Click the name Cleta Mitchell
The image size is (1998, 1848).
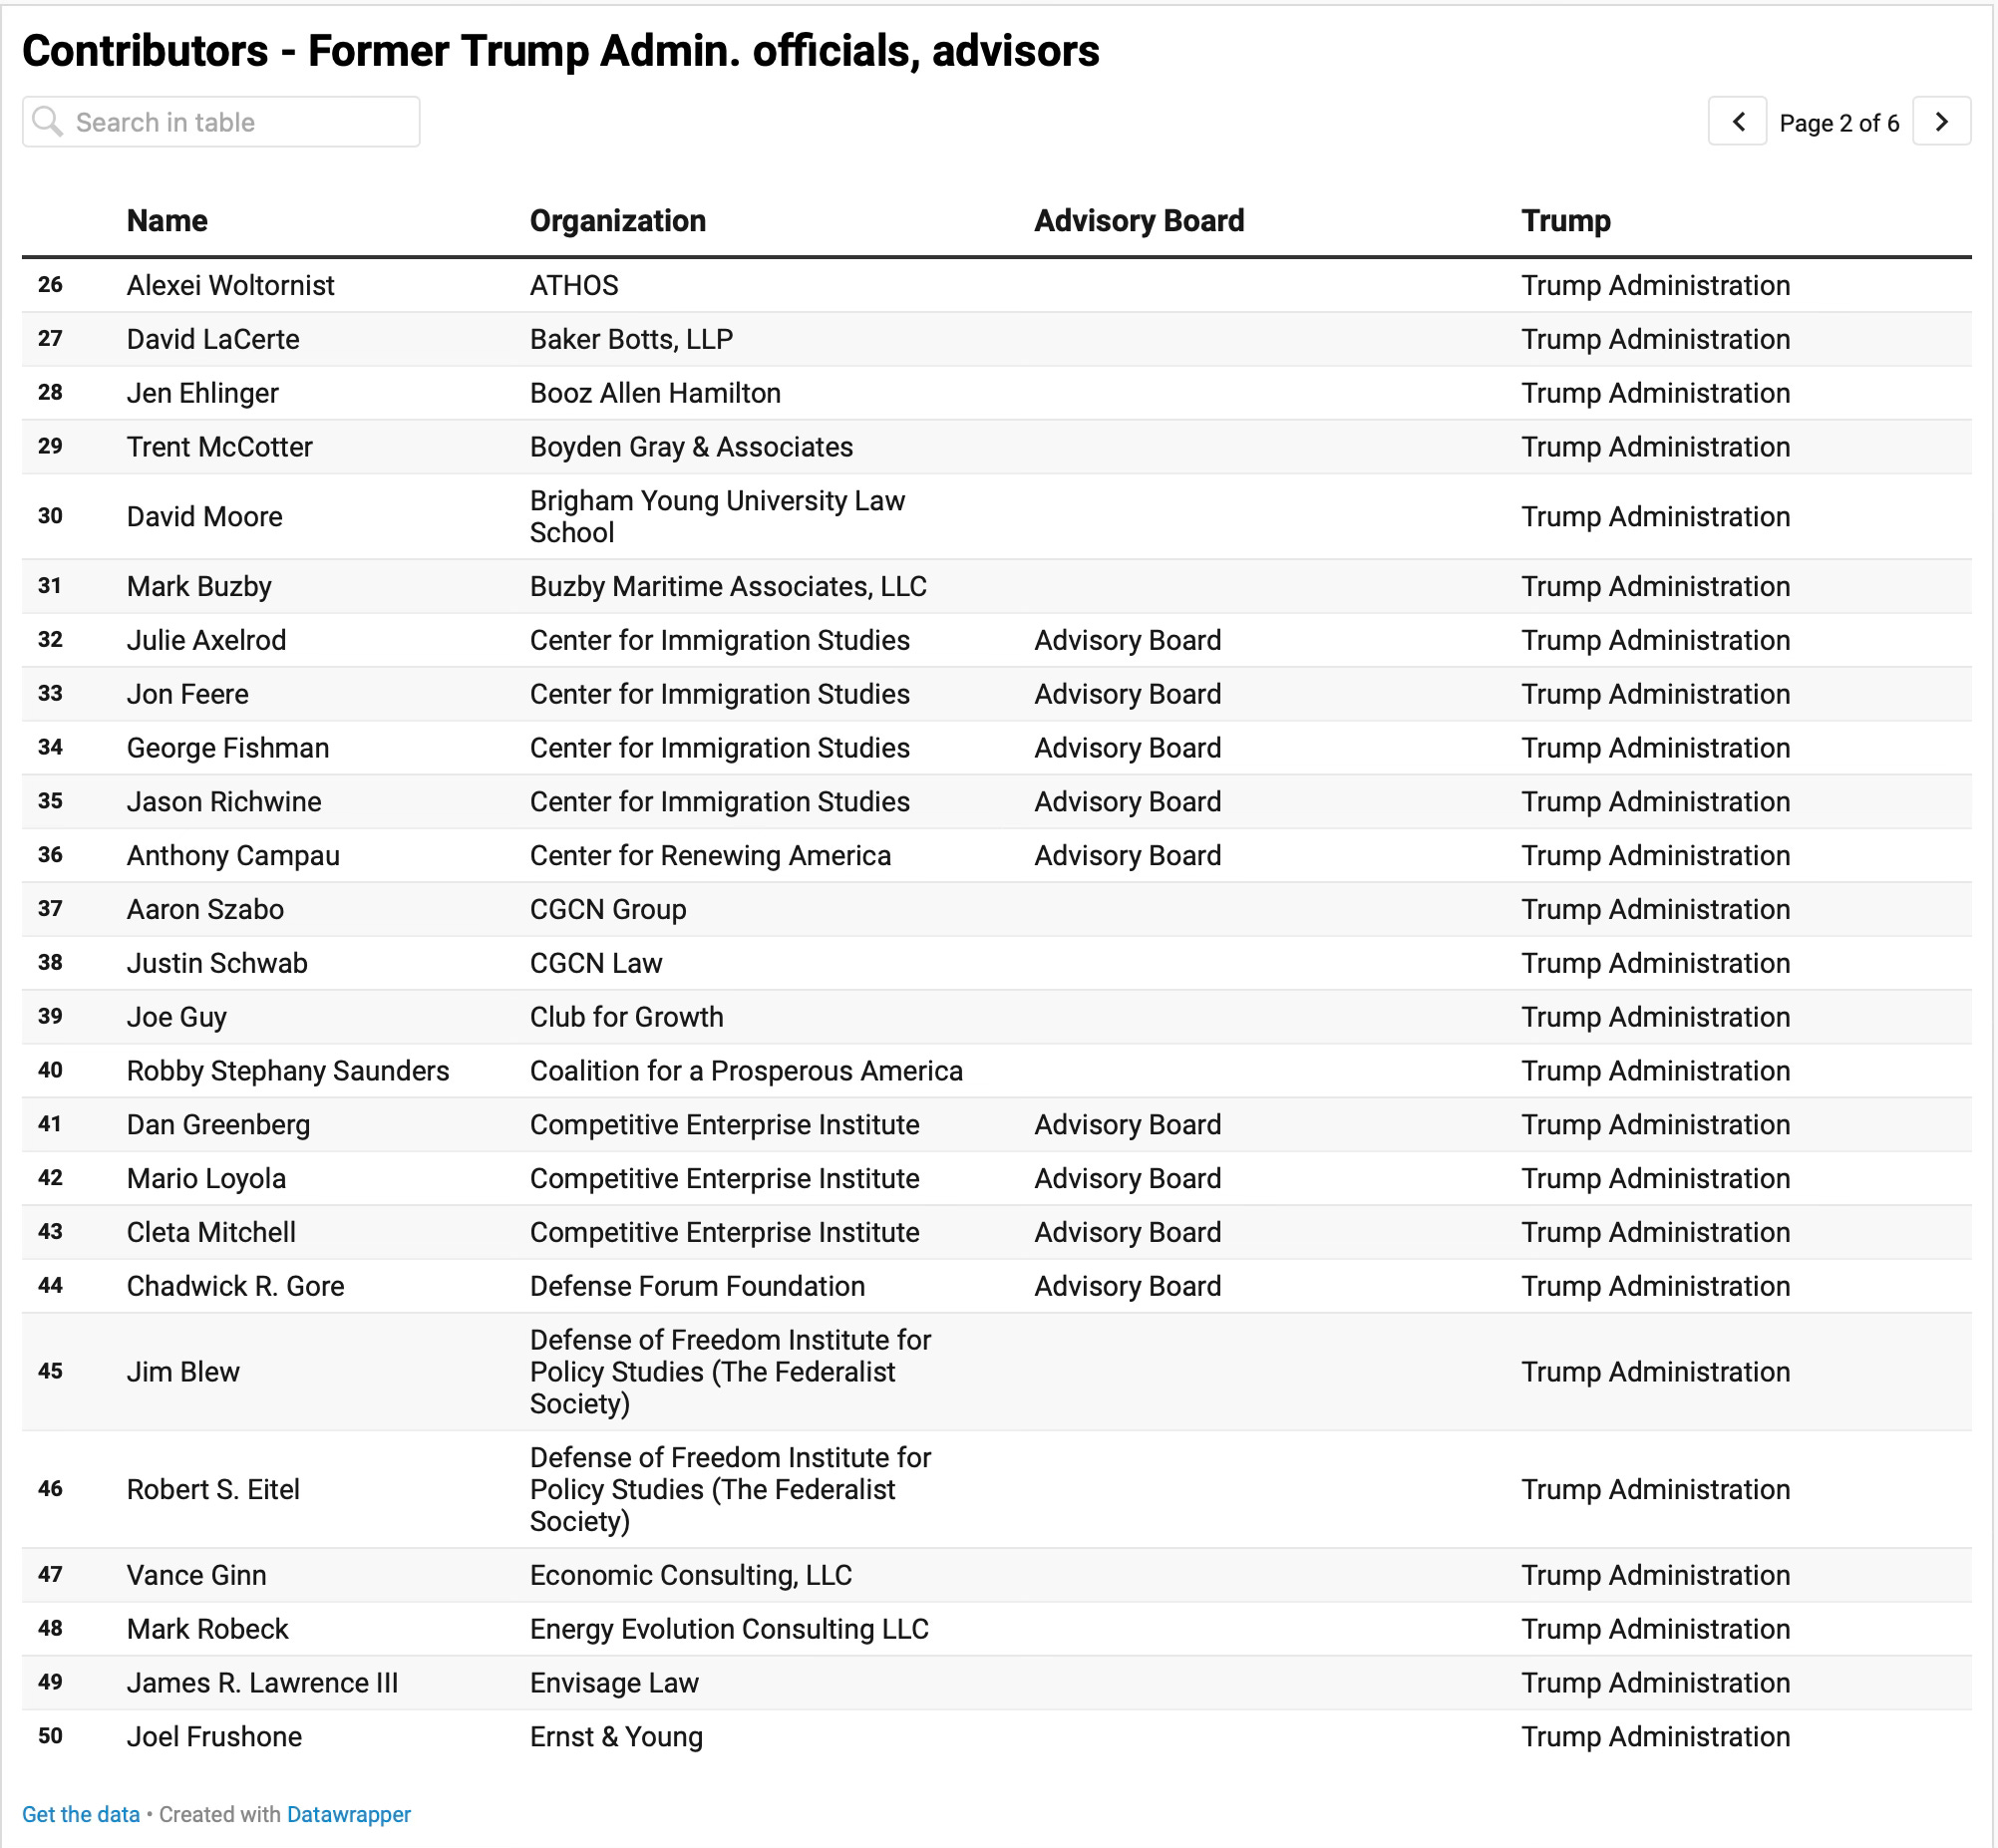click(211, 1233)
